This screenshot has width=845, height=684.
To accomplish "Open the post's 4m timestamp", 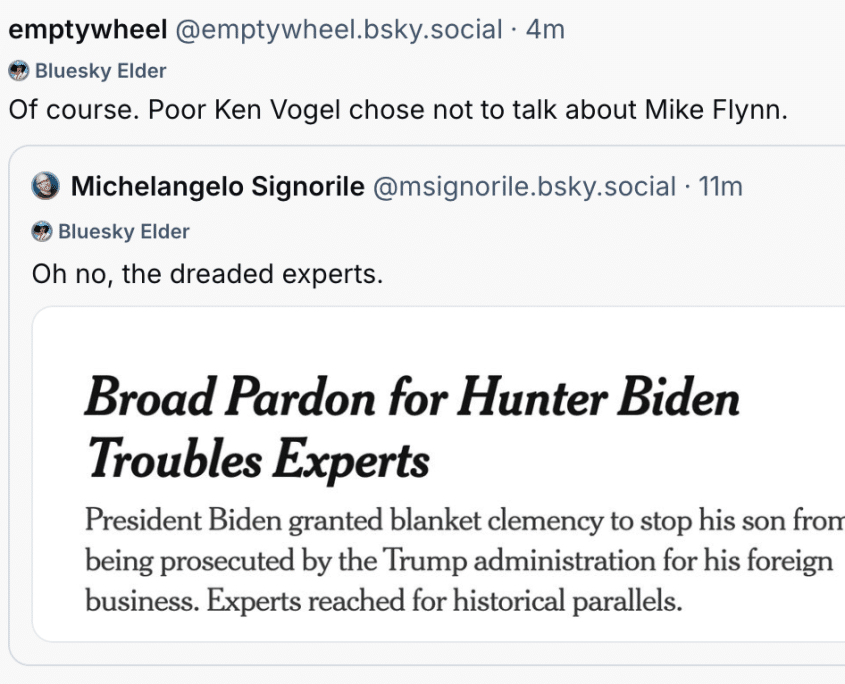I will (x=545, y=30).
